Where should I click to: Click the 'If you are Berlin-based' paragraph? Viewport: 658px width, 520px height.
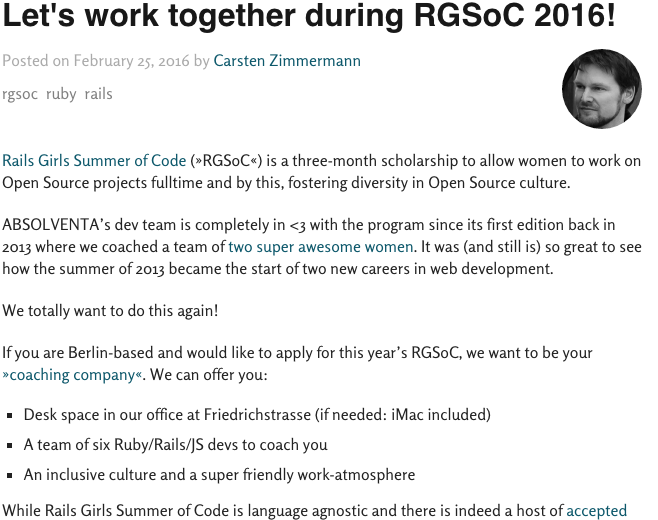pos(298,364)
